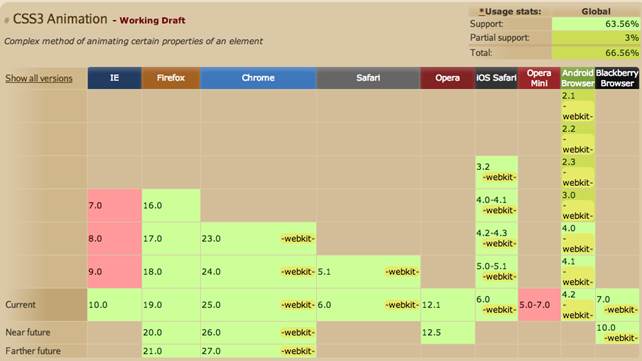Click the Chrome 27.0 cell

click(x=258, y=351)
